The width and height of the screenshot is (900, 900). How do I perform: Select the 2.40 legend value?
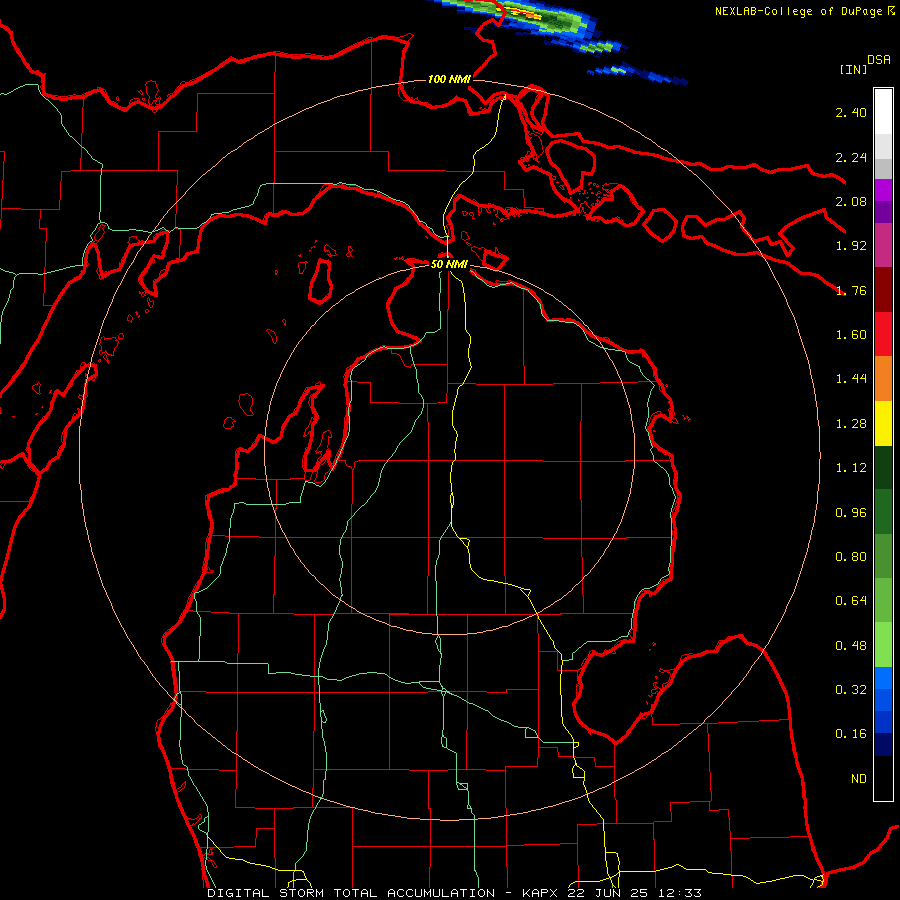click(851, 112)
